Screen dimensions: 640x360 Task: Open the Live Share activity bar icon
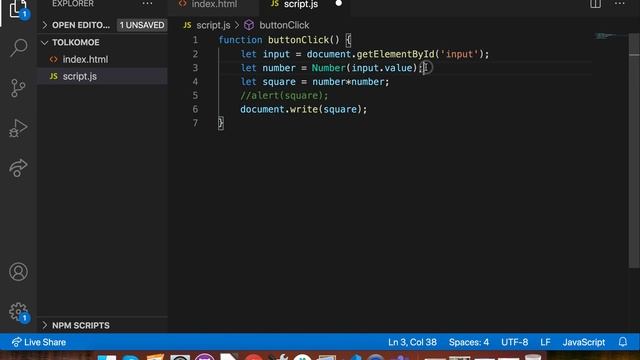pyautogui.click(x=18, y=167)
